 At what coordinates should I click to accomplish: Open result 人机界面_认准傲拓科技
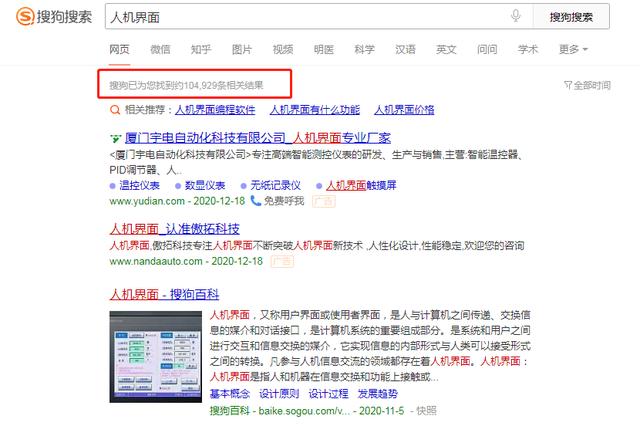point(175,229)
